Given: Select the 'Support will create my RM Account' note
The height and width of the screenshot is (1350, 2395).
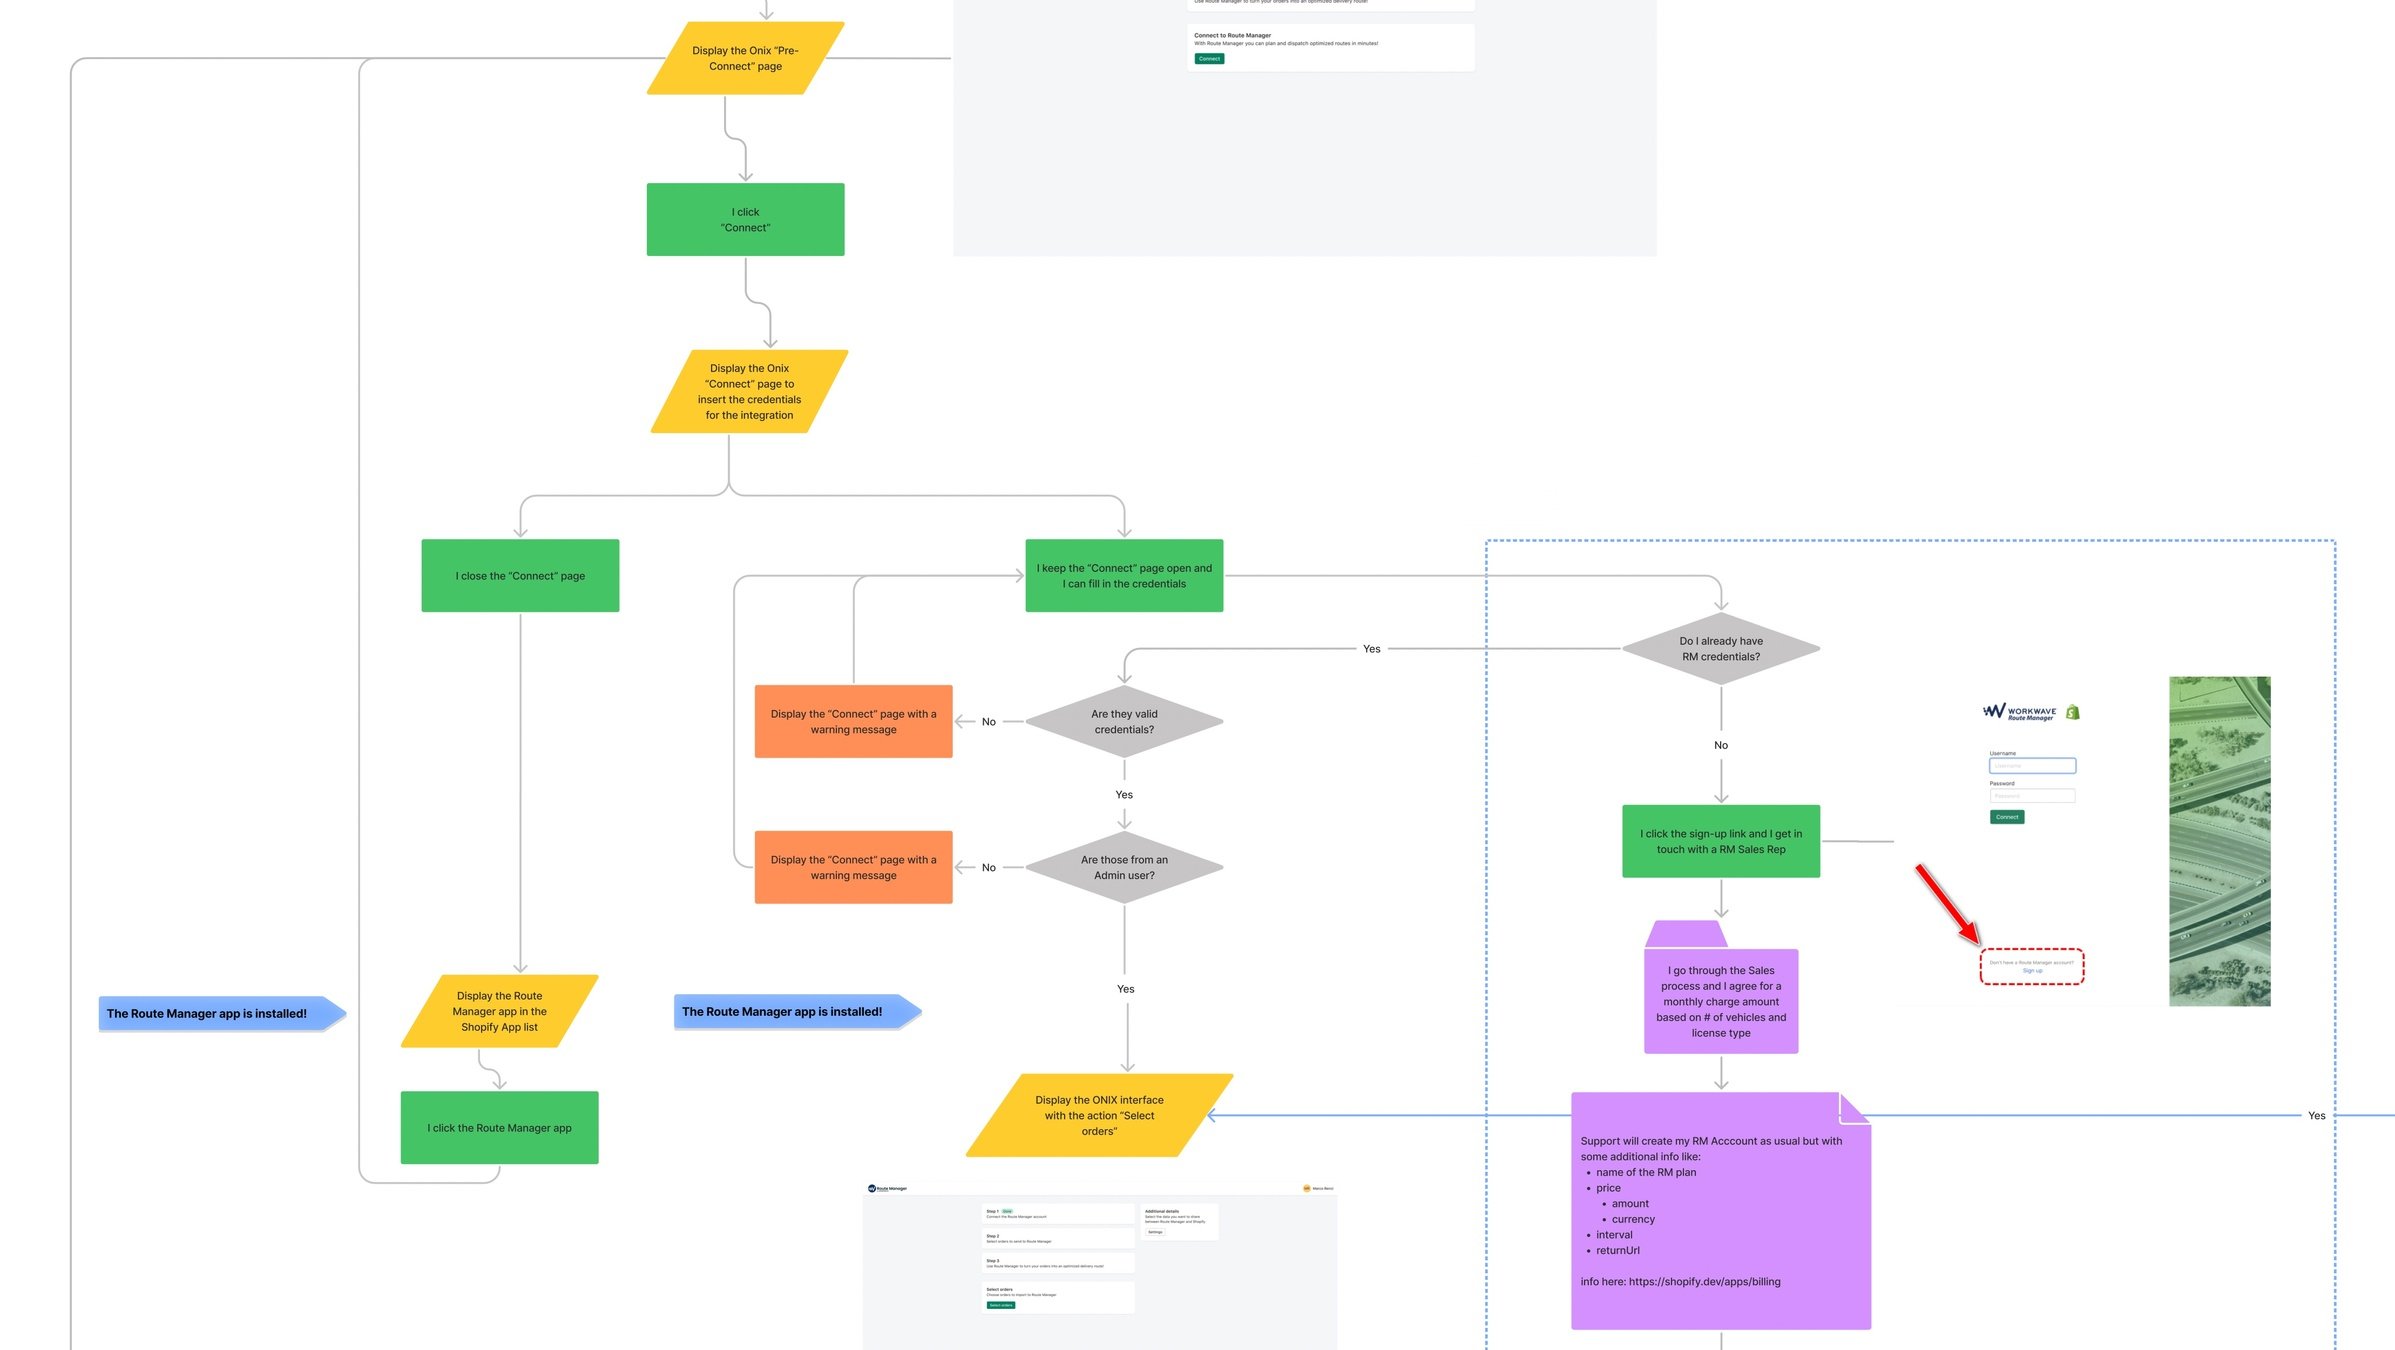Looking at the screenshot, I should 1720,1210.
